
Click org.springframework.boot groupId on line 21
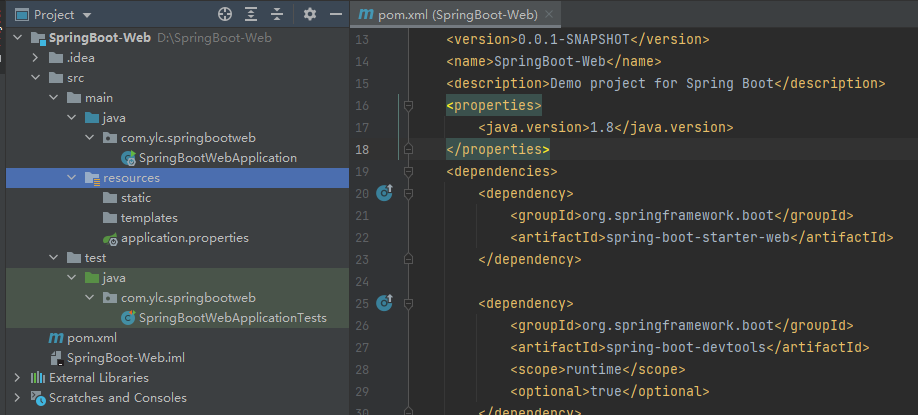677,215
